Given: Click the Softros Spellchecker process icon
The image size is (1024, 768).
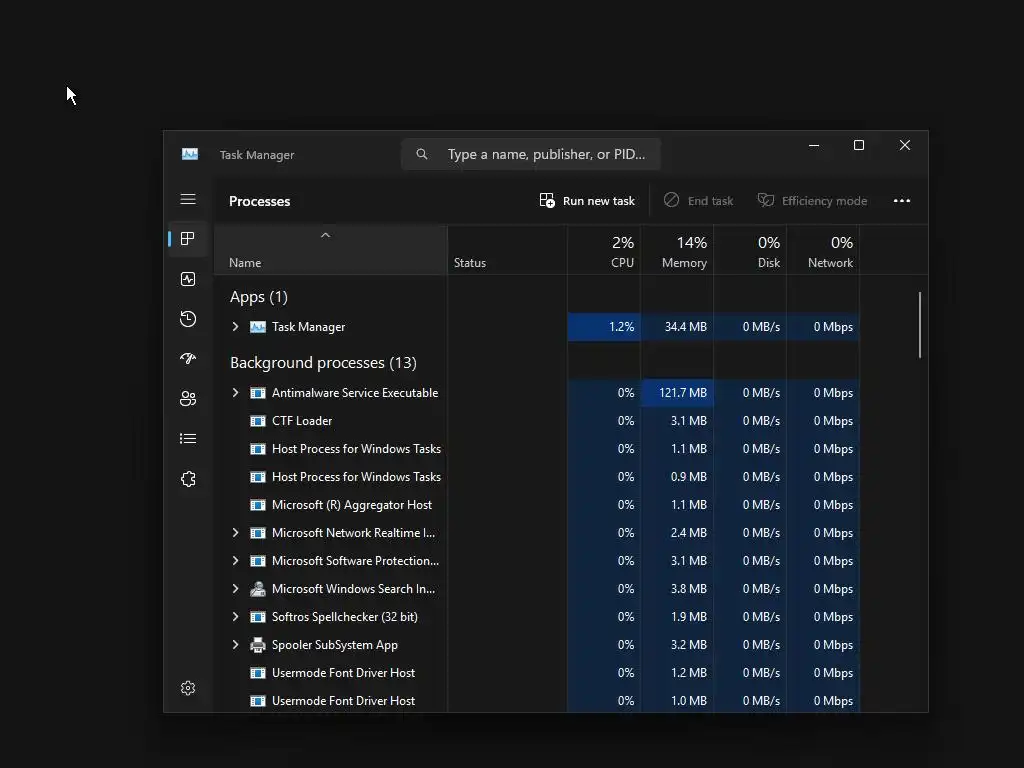Looking at the screenshot, I should [258, 617].
